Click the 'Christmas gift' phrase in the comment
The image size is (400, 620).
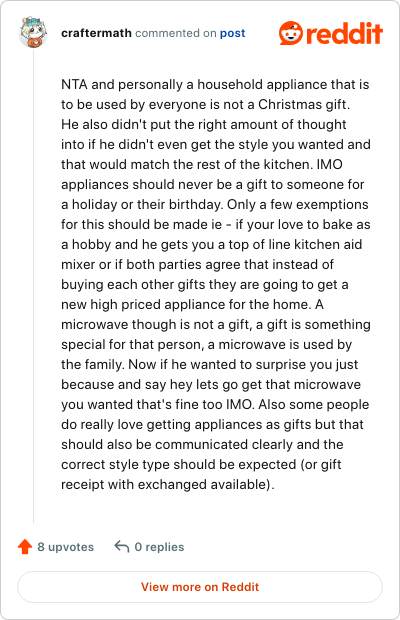(x=302, y=104)
